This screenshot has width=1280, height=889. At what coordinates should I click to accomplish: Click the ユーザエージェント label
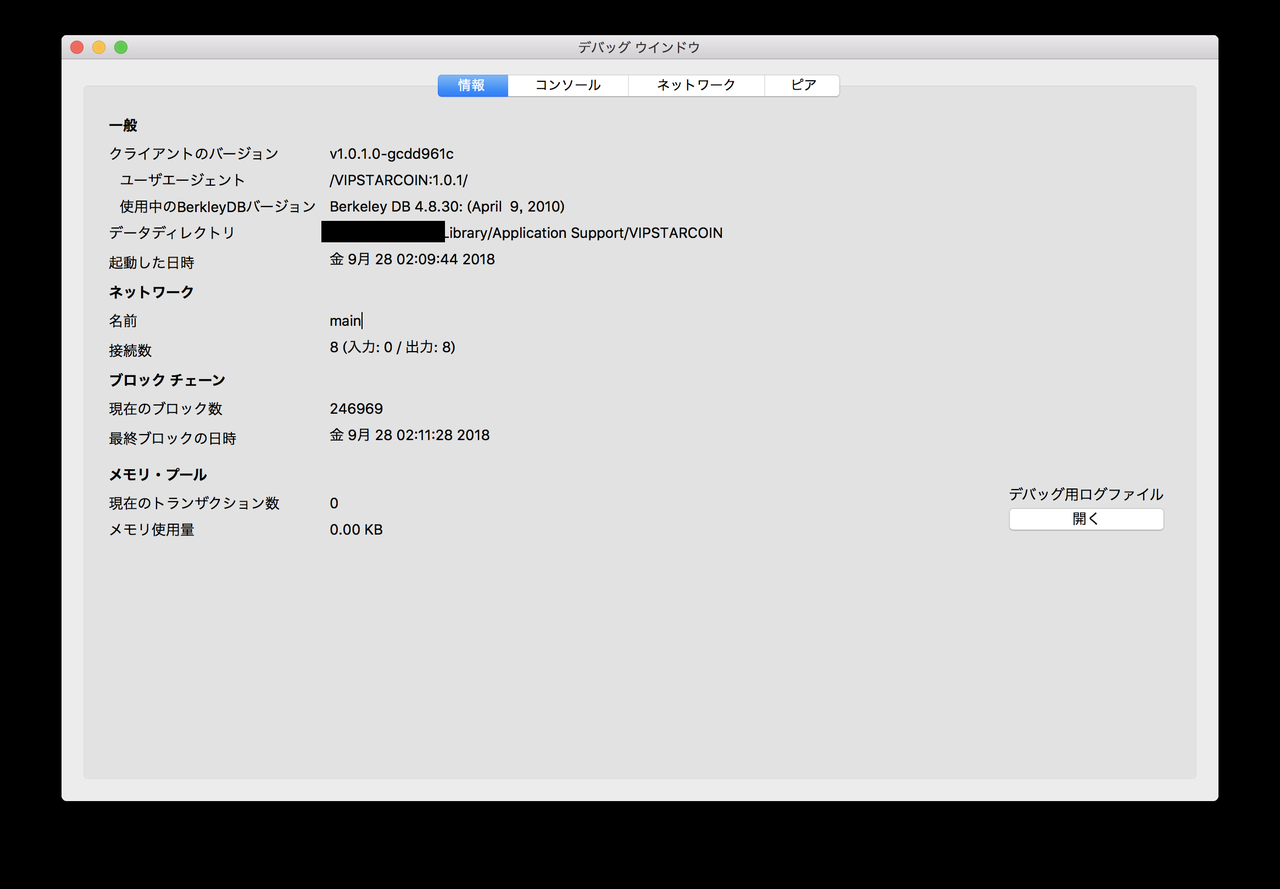[183, 180]
